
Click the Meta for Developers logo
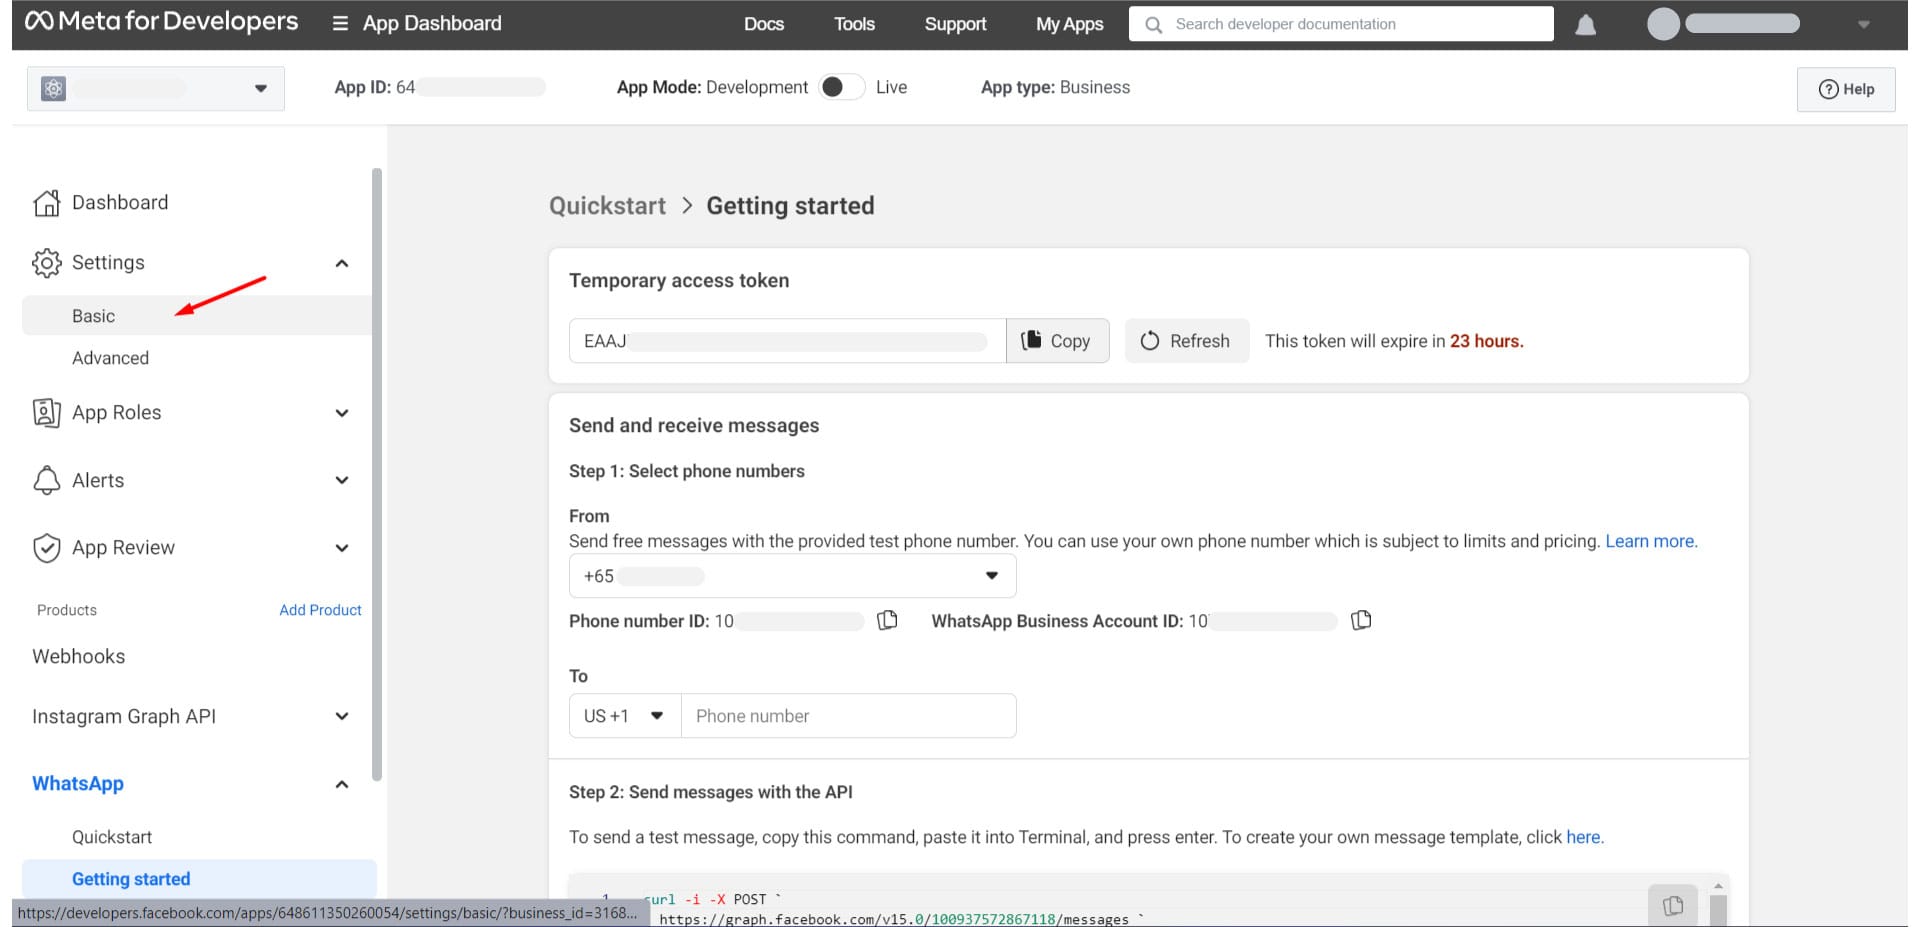click(x=162, y=22)
